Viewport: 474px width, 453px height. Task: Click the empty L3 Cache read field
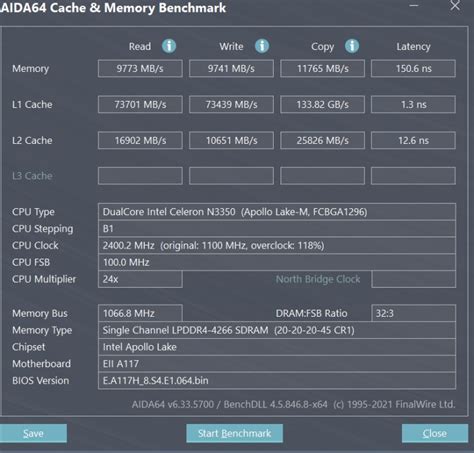[x=140, y=176]
